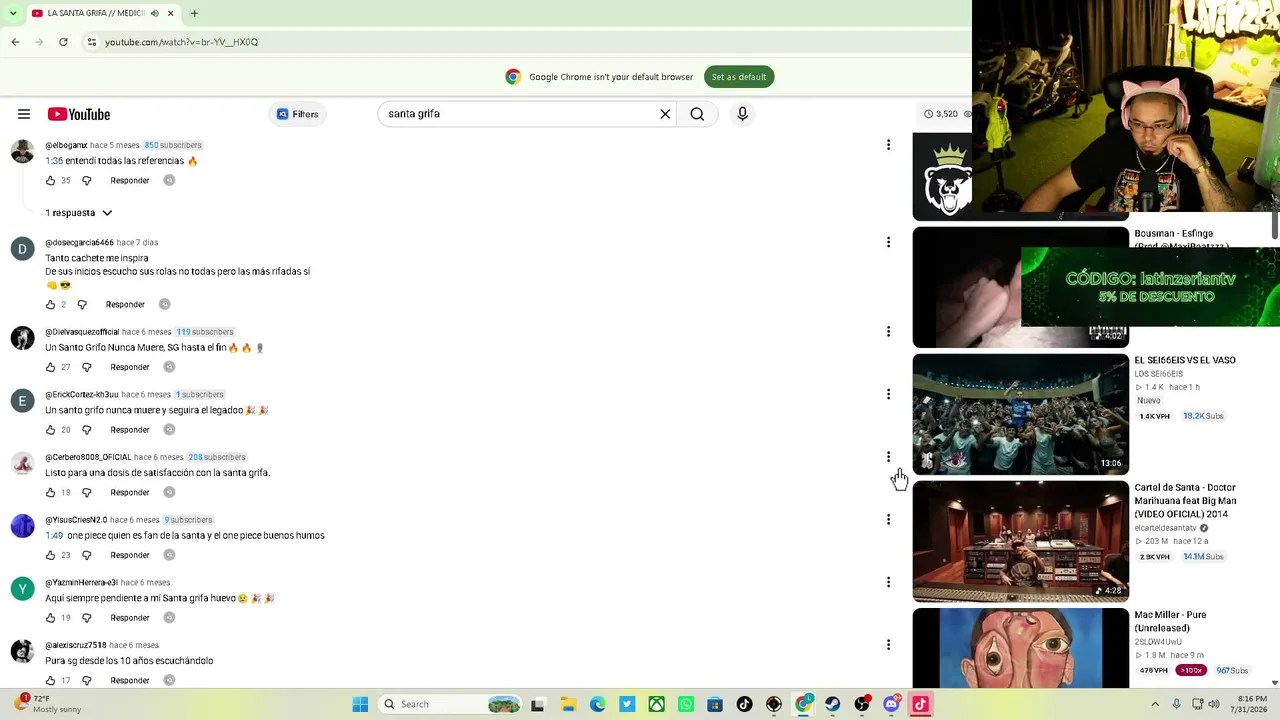Dislike the comment by @dosecgarcia6466
The height and width of the screenshot is (720, 1280).
tap(82, 305)
